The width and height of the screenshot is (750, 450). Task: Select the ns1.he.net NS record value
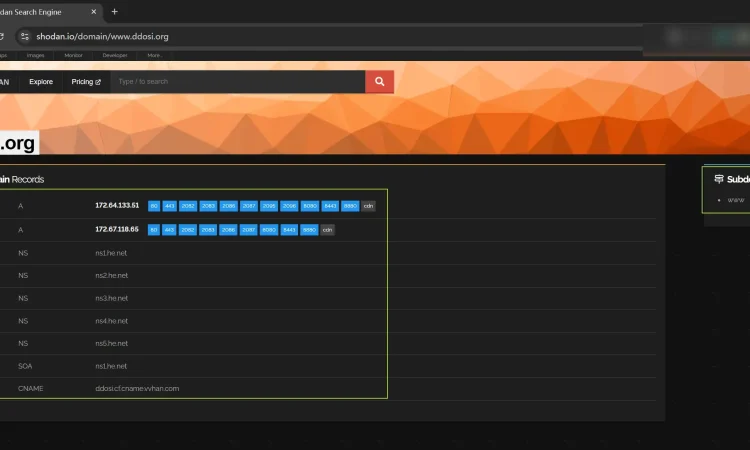click(111, 253)
